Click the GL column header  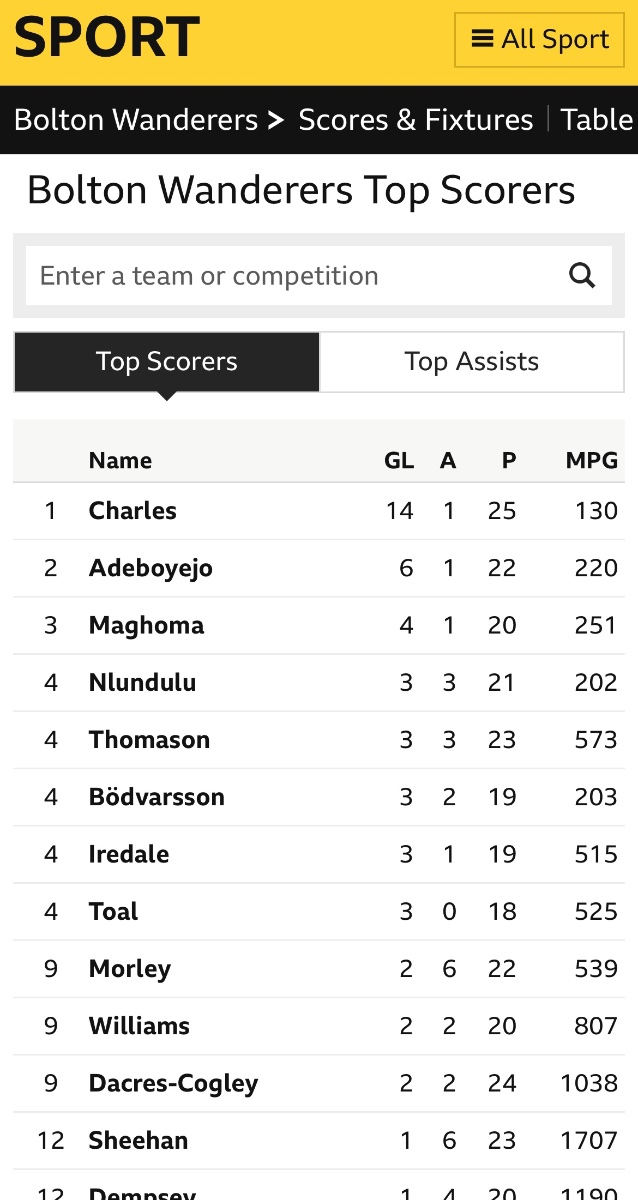tap(399, 460)
